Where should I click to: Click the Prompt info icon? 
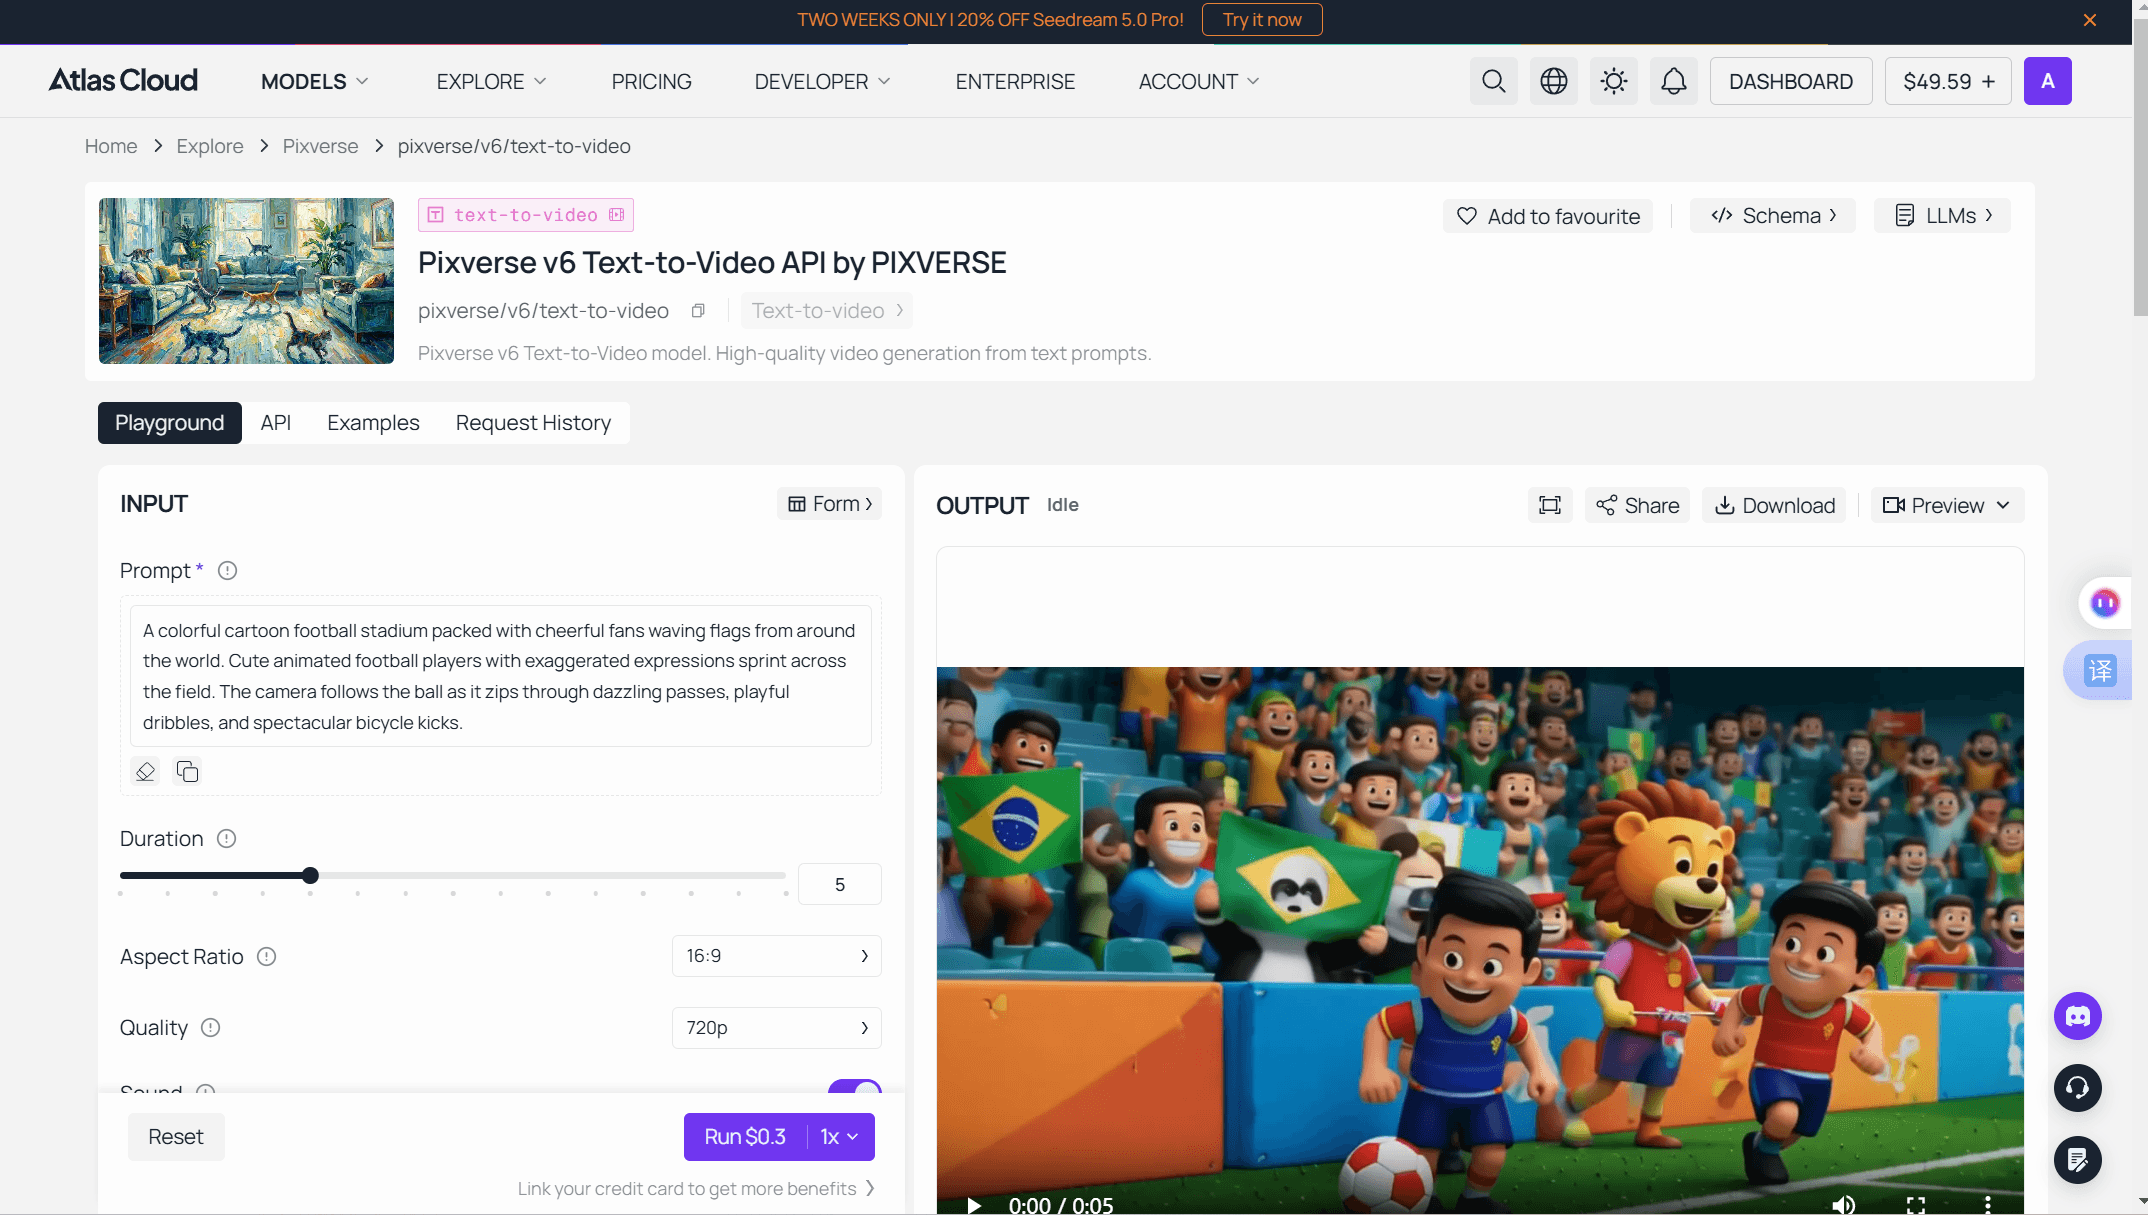(227, 571)
